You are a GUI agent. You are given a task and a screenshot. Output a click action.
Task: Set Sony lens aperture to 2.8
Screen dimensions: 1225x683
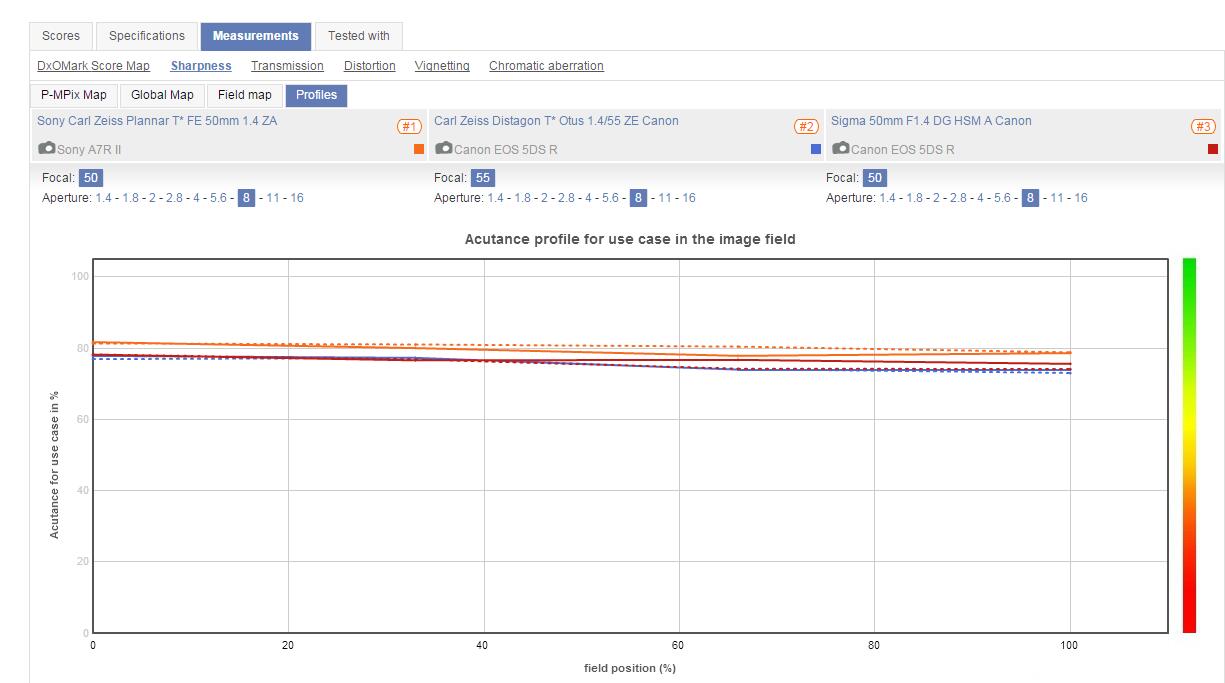click(x=174, y=198)
